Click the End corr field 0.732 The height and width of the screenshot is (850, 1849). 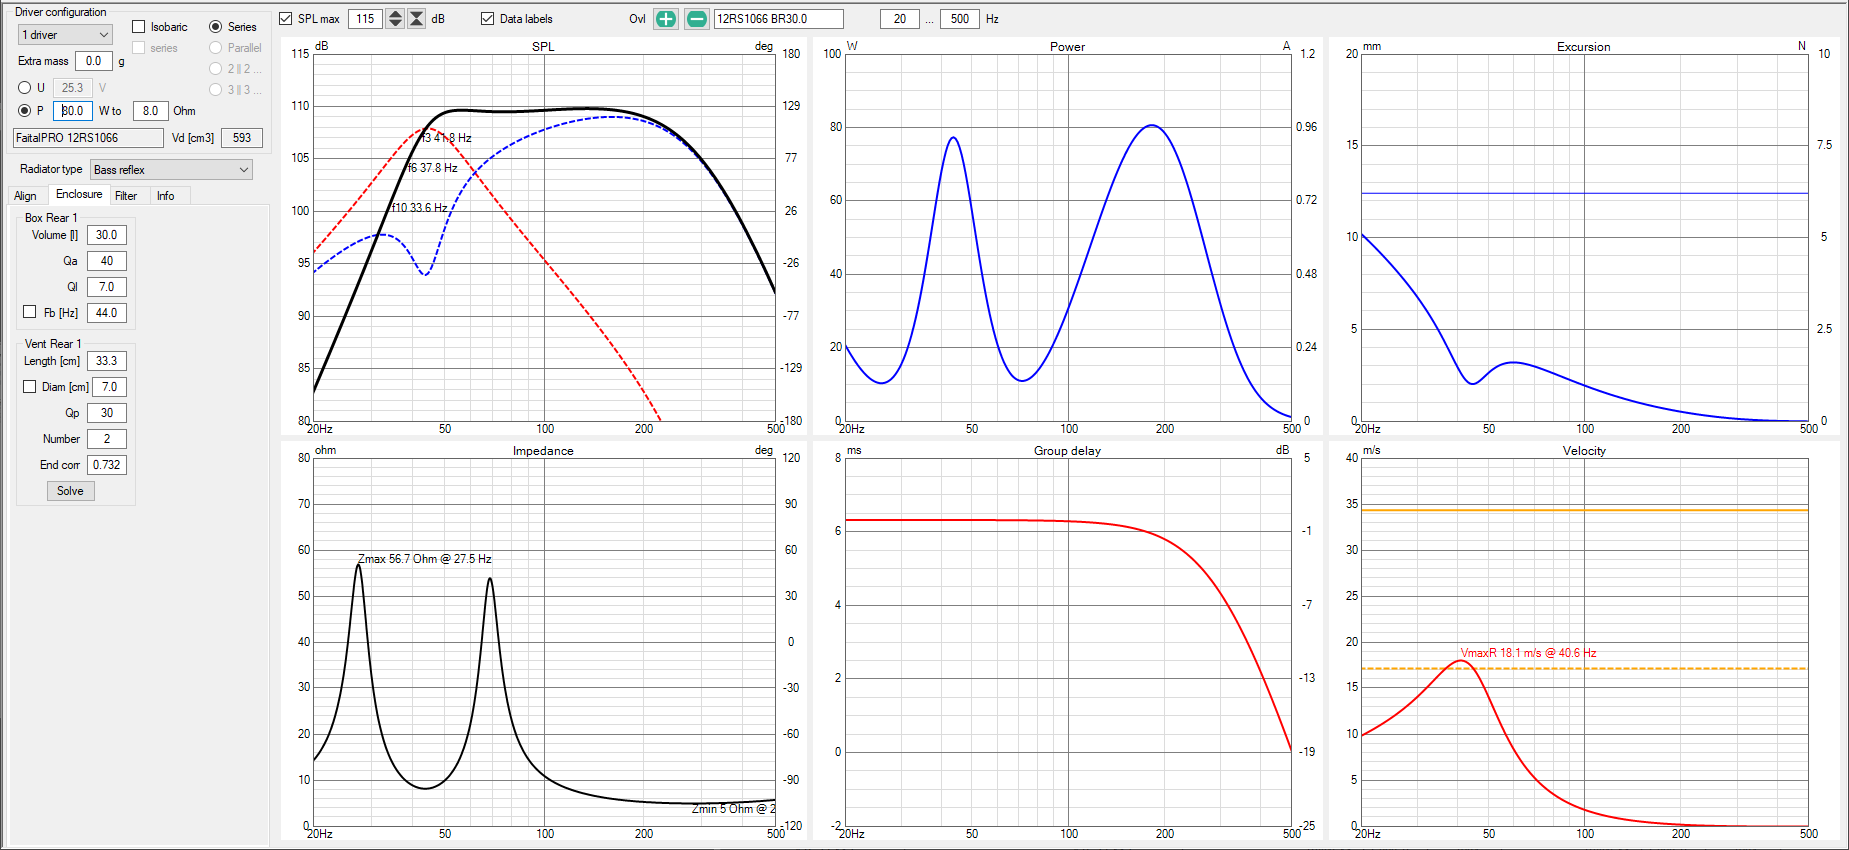click(x=107, y=465)
